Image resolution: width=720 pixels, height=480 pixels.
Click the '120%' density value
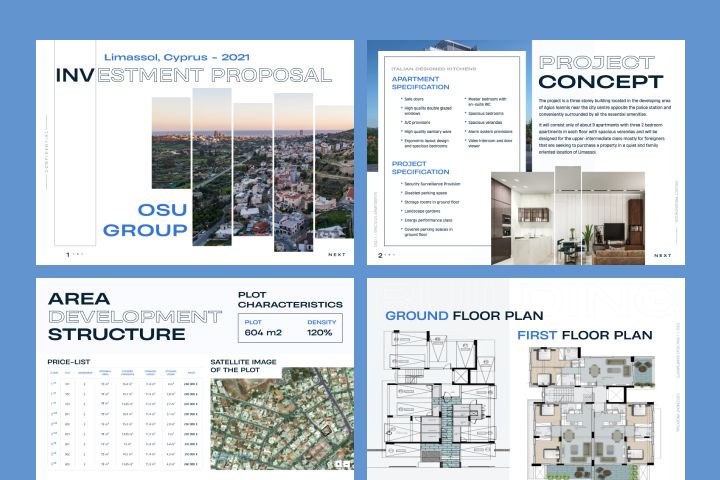320,333
